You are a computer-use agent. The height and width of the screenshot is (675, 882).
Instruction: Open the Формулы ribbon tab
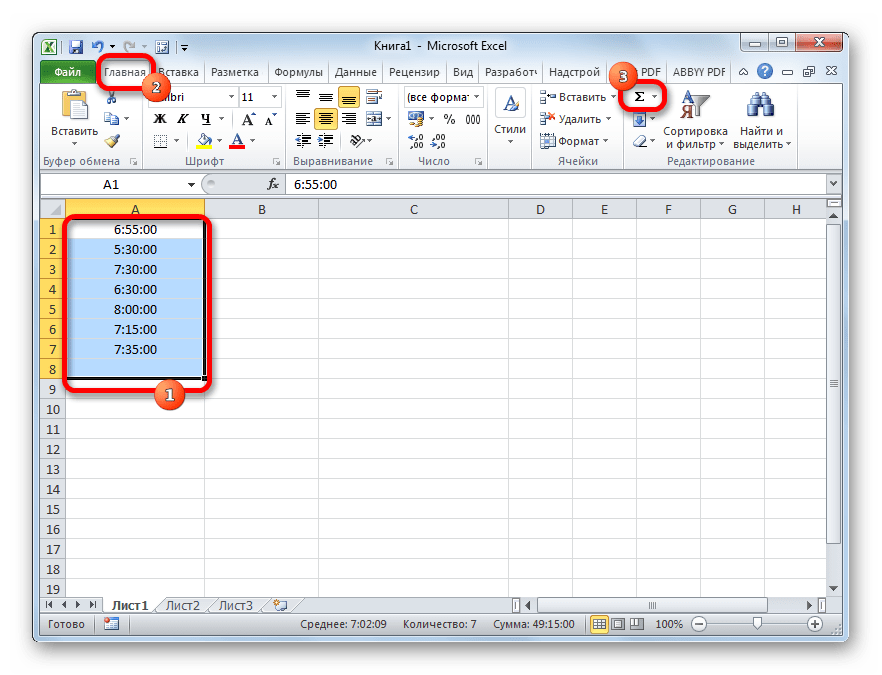coord(298,72)
